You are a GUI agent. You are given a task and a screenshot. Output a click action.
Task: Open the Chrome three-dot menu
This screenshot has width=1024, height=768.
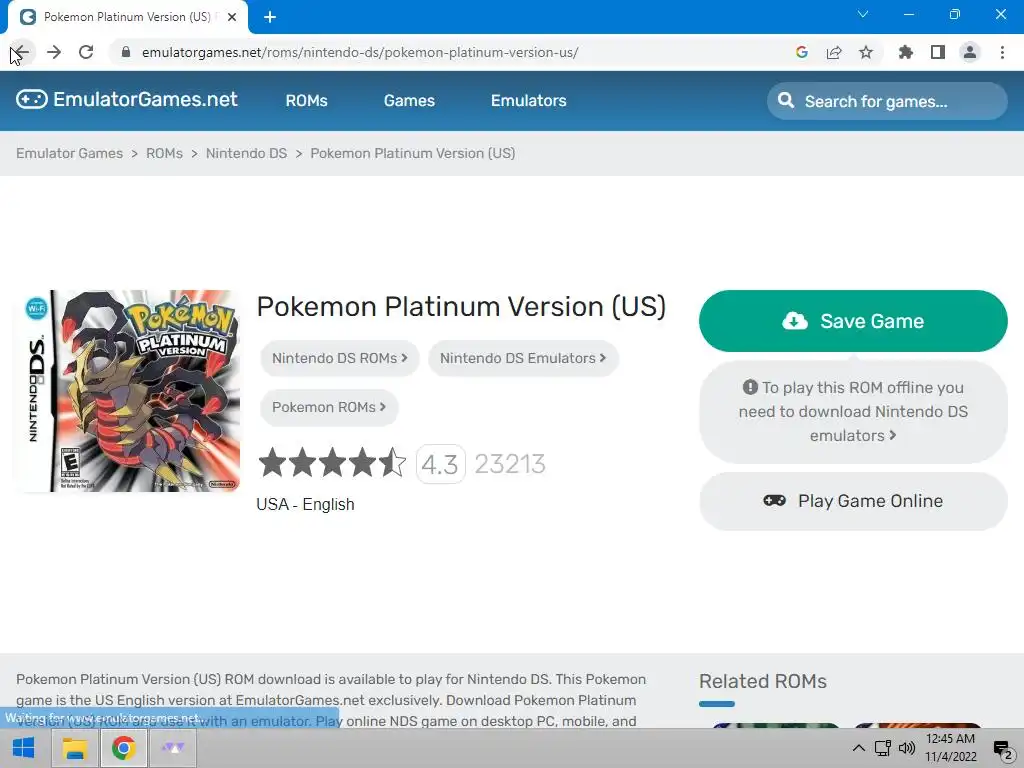click(x=1002, y=52)
